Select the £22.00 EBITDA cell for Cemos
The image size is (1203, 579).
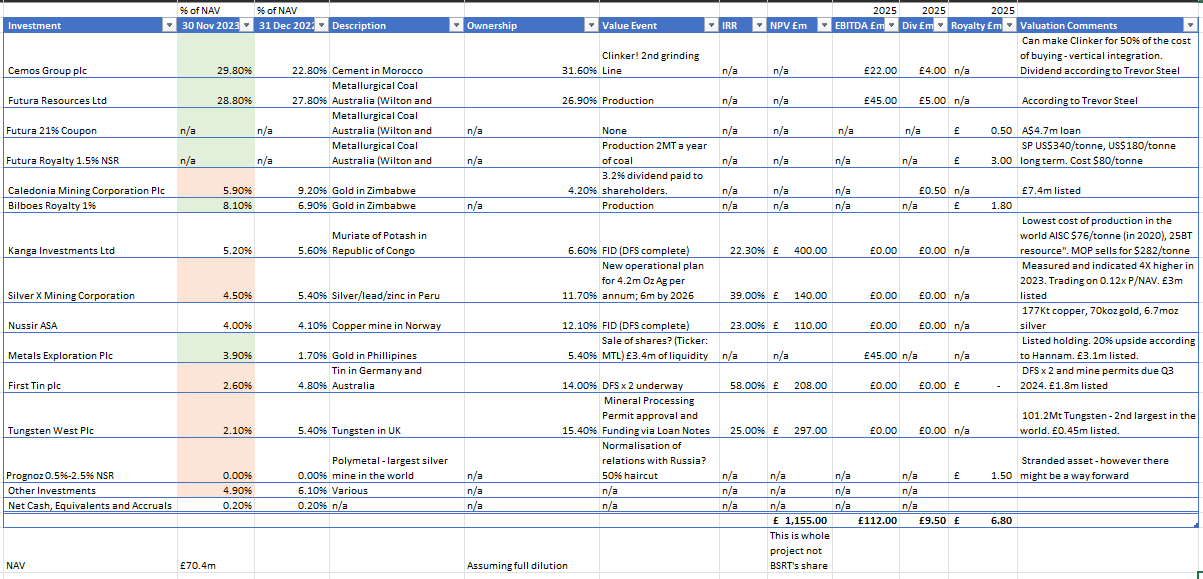pyautogui.click(x=866, y=56)
